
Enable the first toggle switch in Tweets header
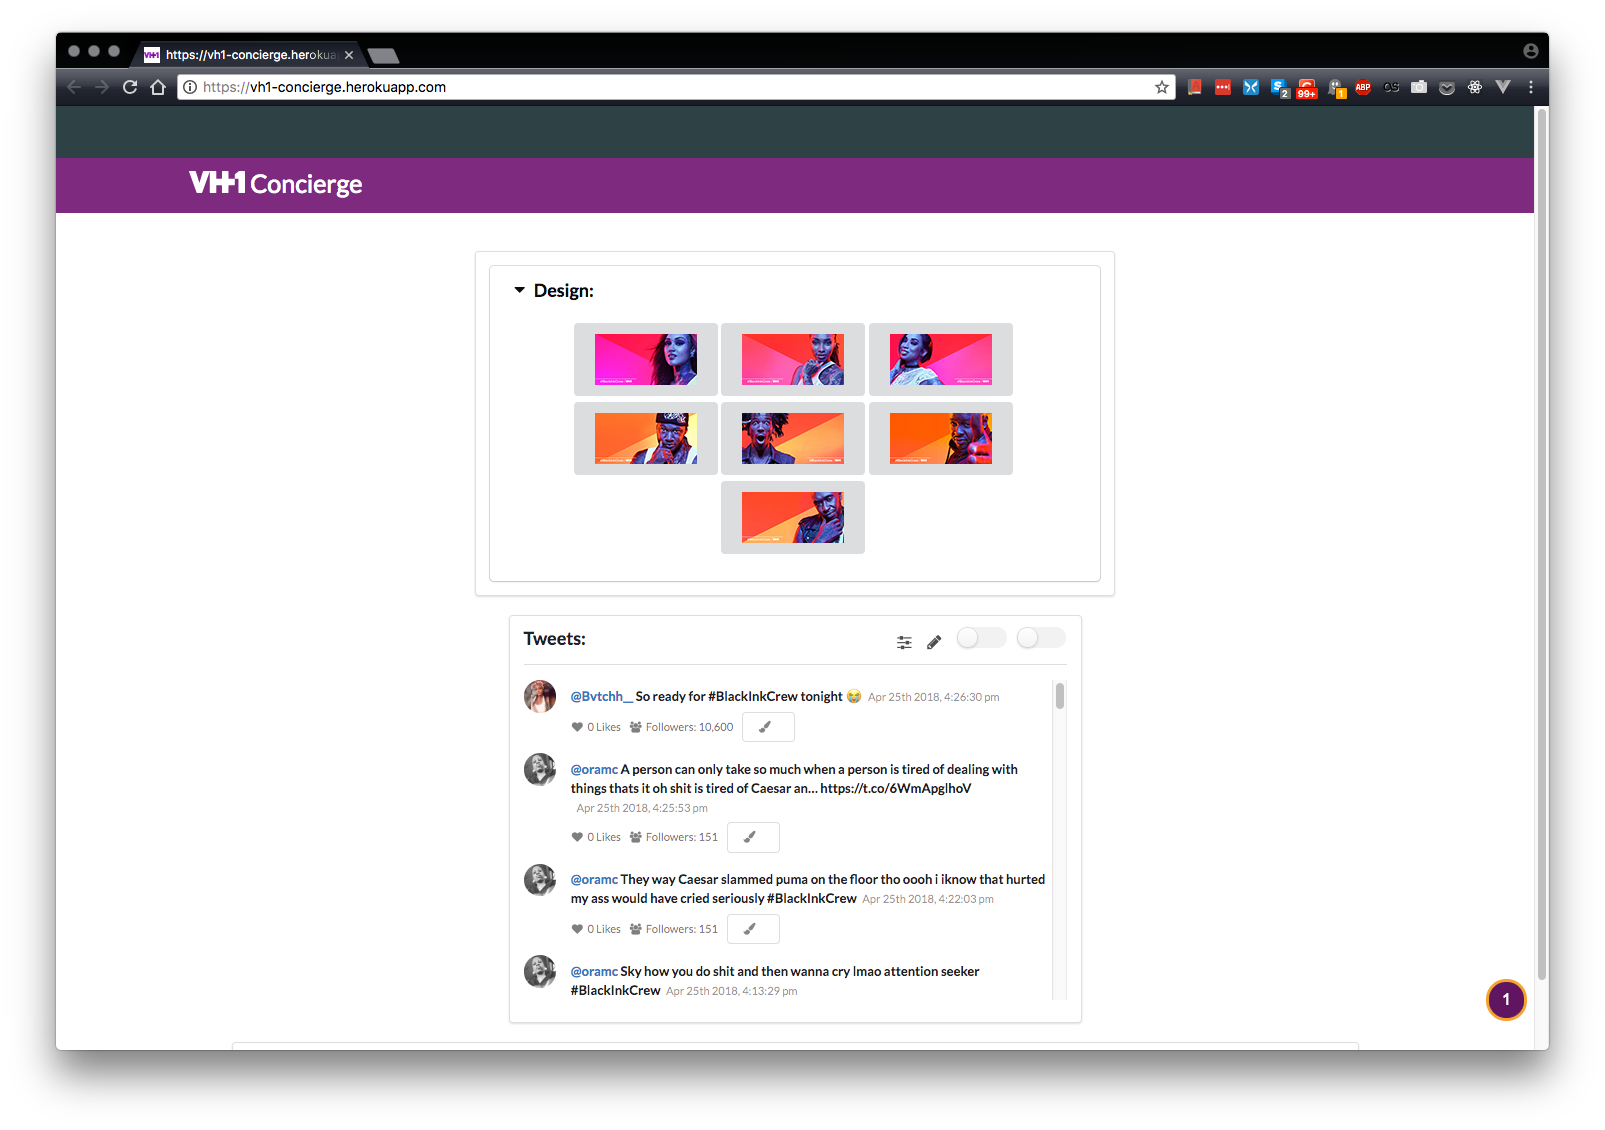pos(981,638)
